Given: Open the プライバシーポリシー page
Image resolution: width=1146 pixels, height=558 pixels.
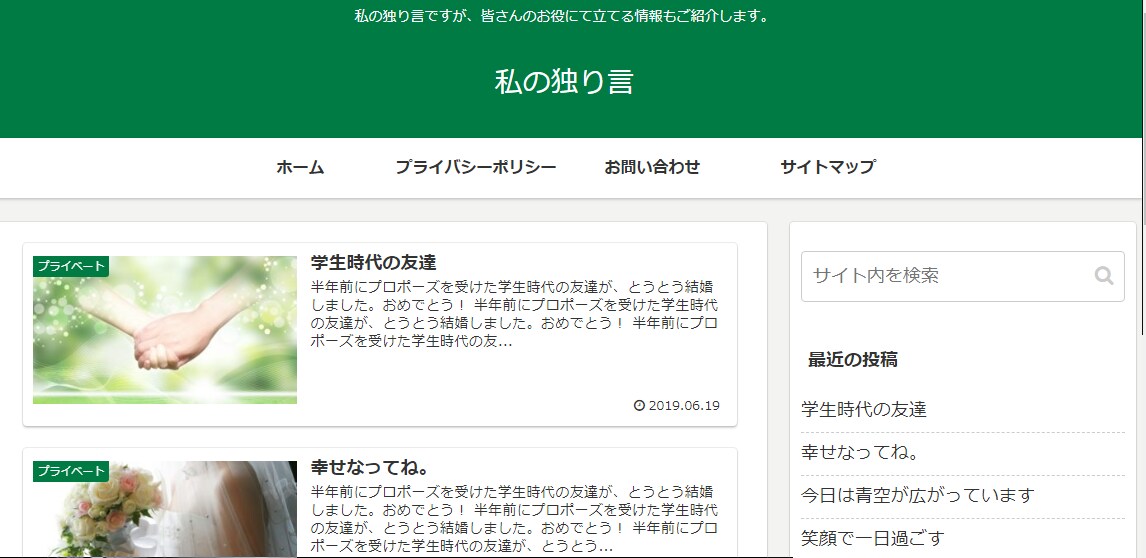Looking at the screenshot, I should pos(476,167).
